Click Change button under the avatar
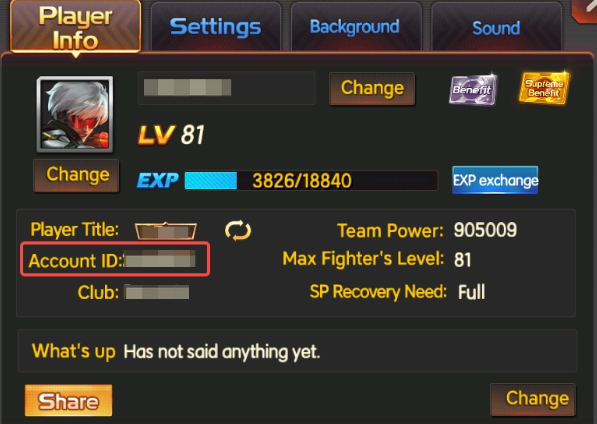This screenshot has width=597, height=424. coord(77,175)
